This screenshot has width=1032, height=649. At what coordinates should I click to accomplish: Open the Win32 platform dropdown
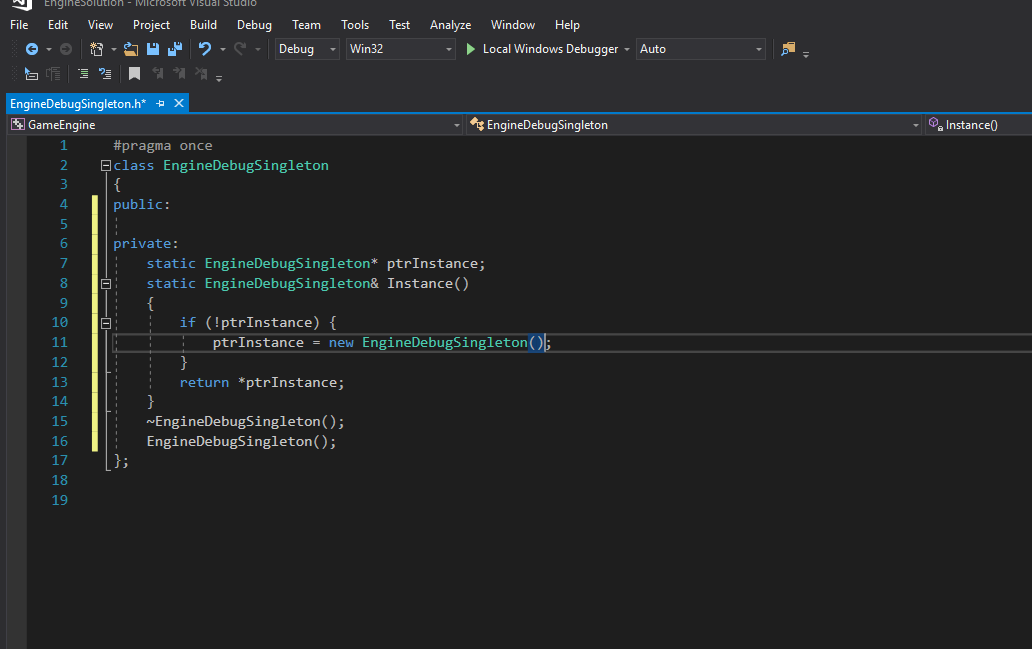[400, 48]
